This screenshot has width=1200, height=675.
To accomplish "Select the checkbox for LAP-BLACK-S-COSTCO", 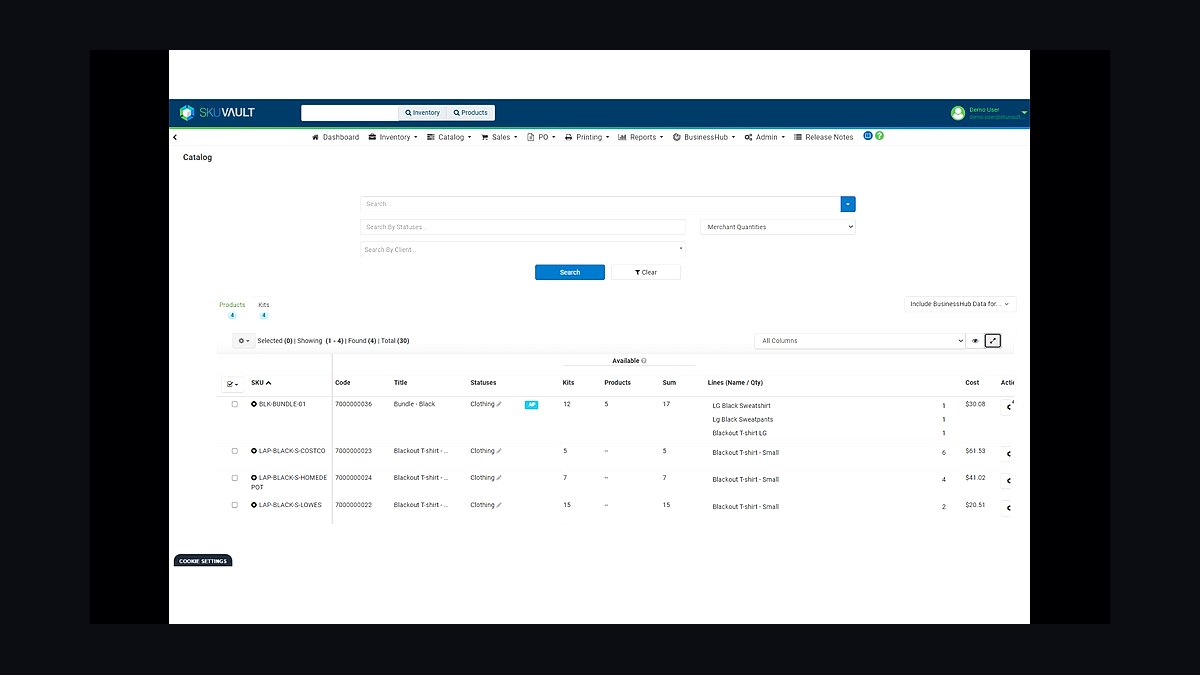I will coord(235,451).
